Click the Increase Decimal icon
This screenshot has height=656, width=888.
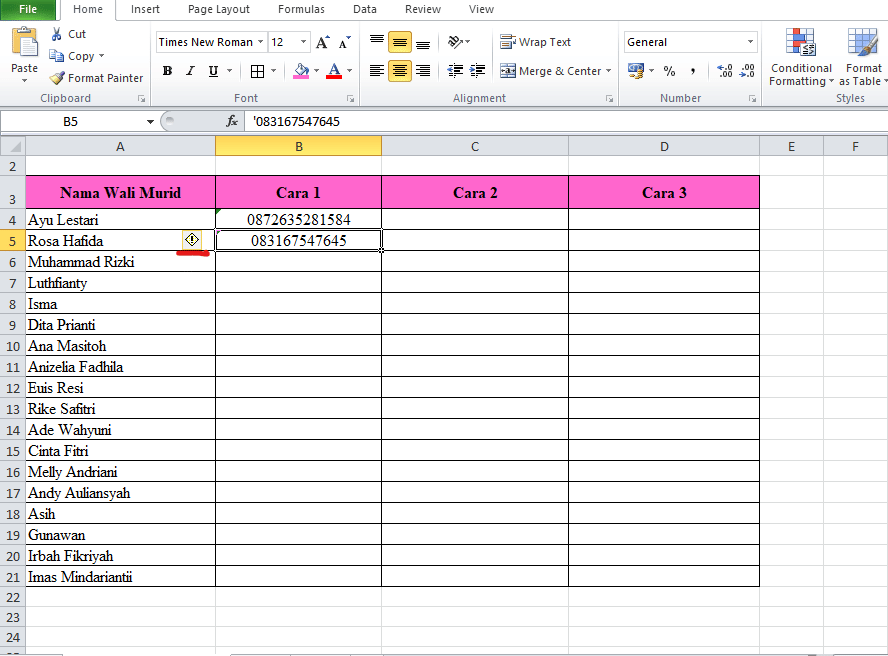click(x=723, y=71)
